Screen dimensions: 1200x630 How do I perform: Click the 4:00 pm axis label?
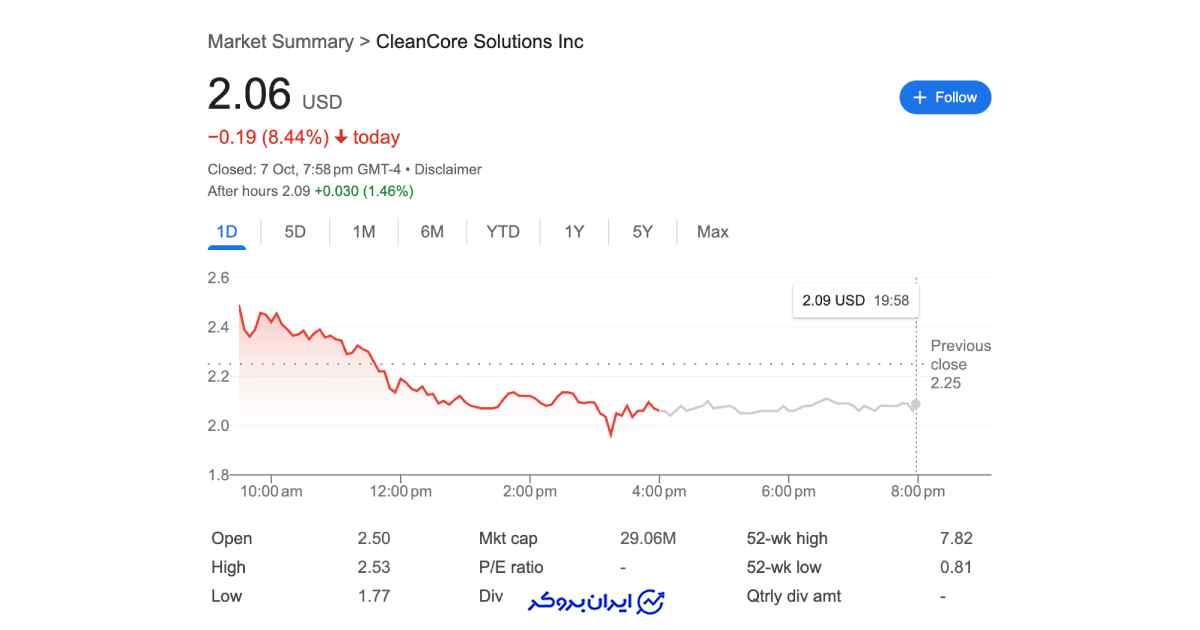(660, 491)
